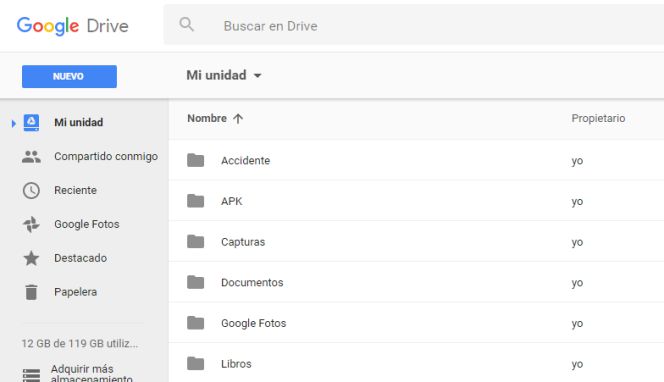Select the Mi unidad drive icon

(31, 122)
